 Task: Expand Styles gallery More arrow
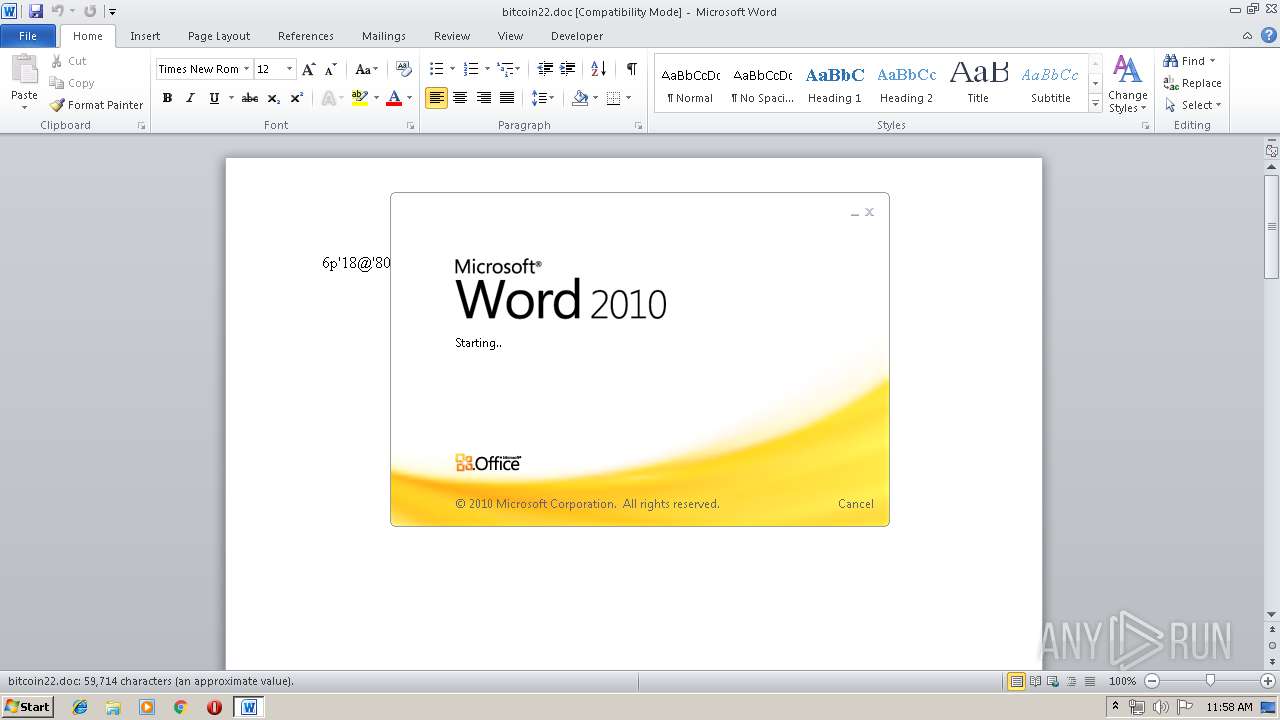click(1095, 105)
